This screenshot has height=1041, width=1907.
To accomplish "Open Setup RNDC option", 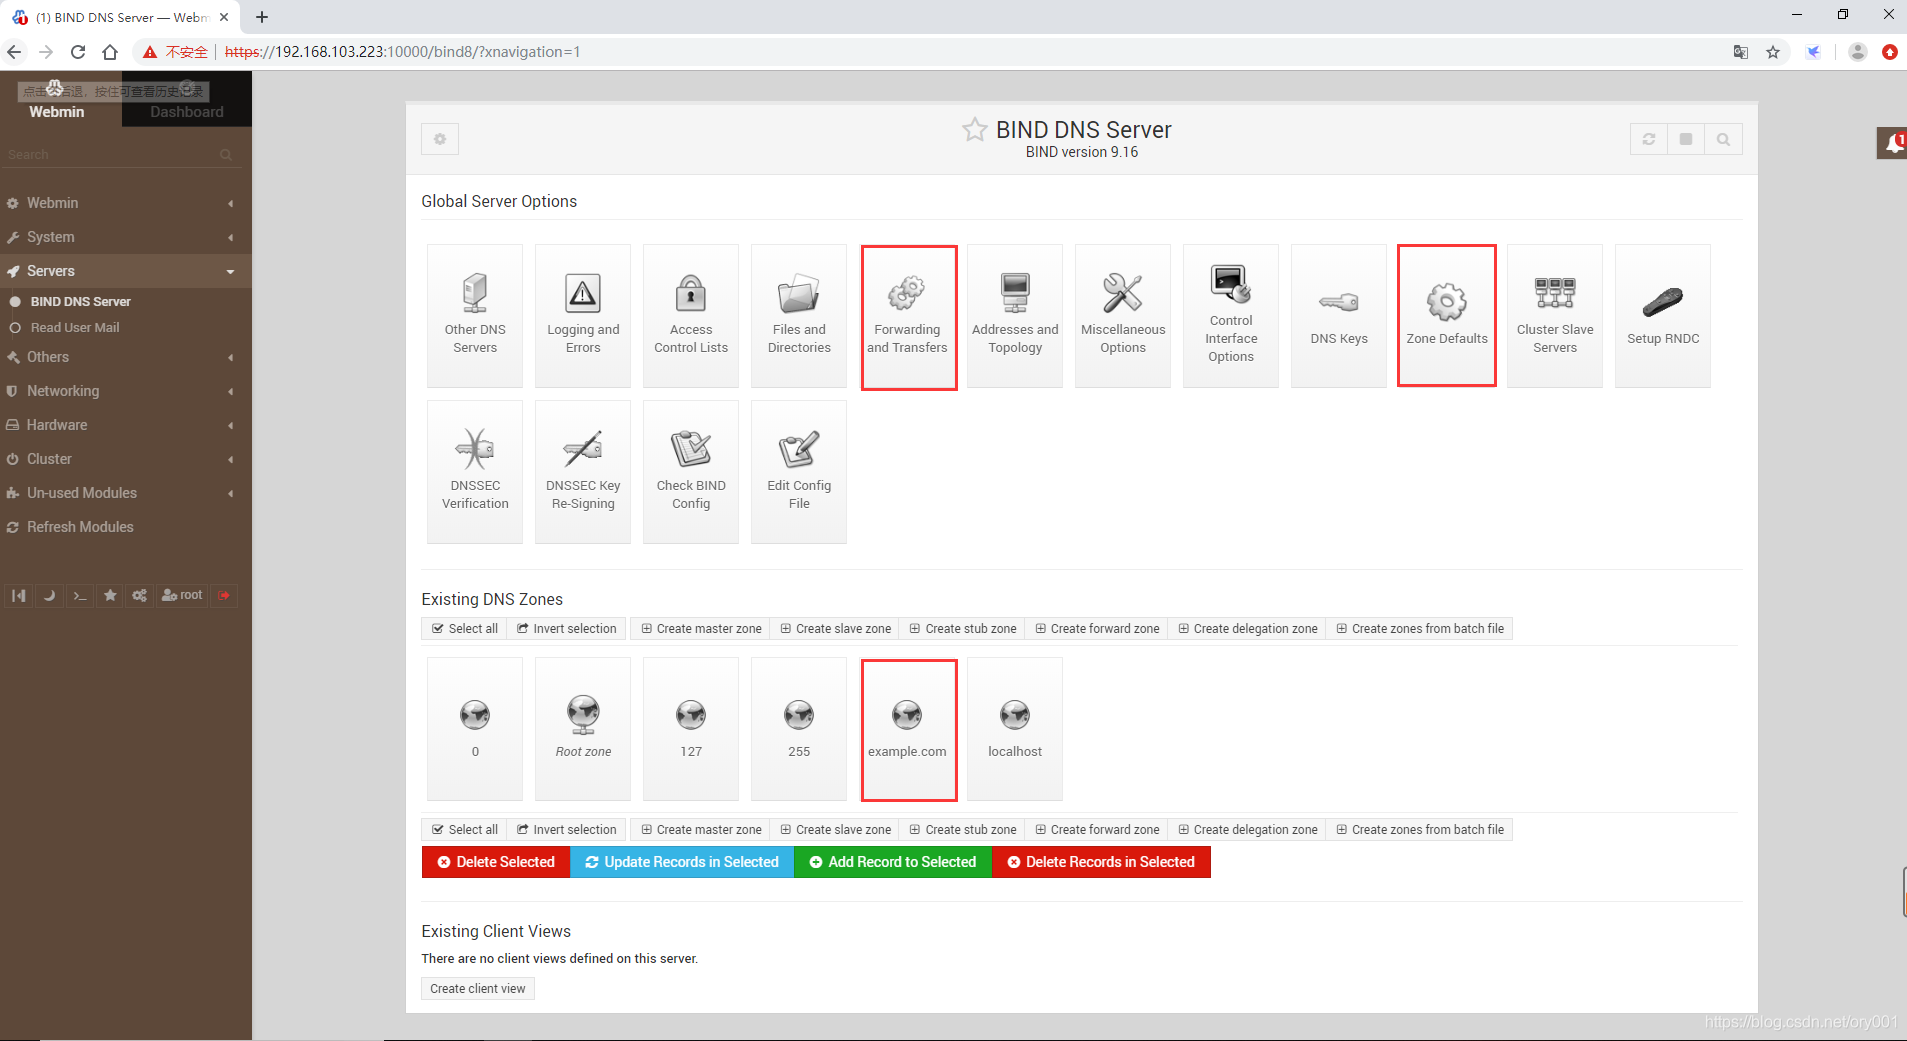I will click(x=1663, y=315).
